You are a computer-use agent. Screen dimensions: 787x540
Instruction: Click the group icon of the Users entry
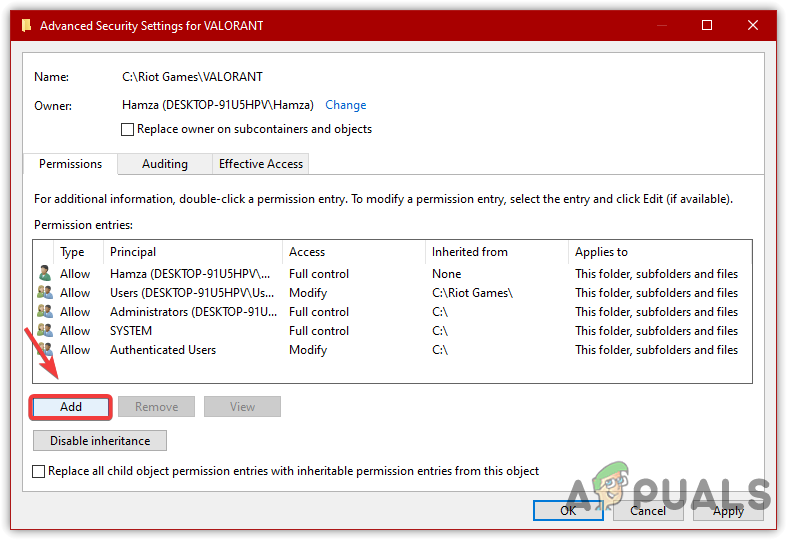(45, 292)
